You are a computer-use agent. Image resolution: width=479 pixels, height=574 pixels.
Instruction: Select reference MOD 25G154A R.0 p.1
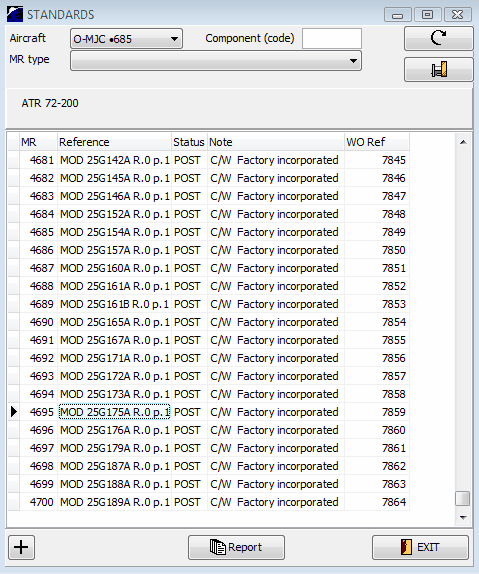click(x=114, y=232)
